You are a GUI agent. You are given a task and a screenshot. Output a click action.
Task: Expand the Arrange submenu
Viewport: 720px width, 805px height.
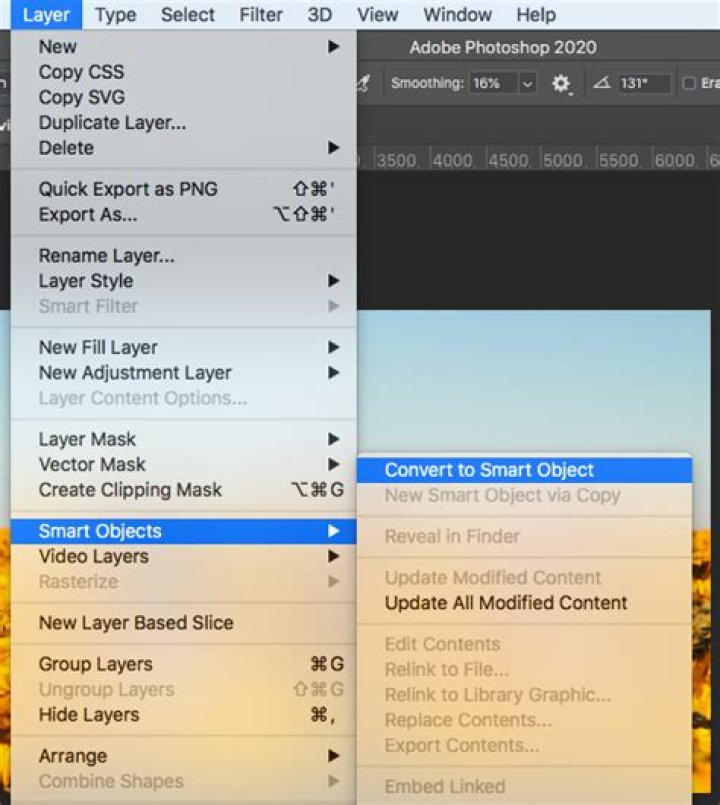pos(183,756)
